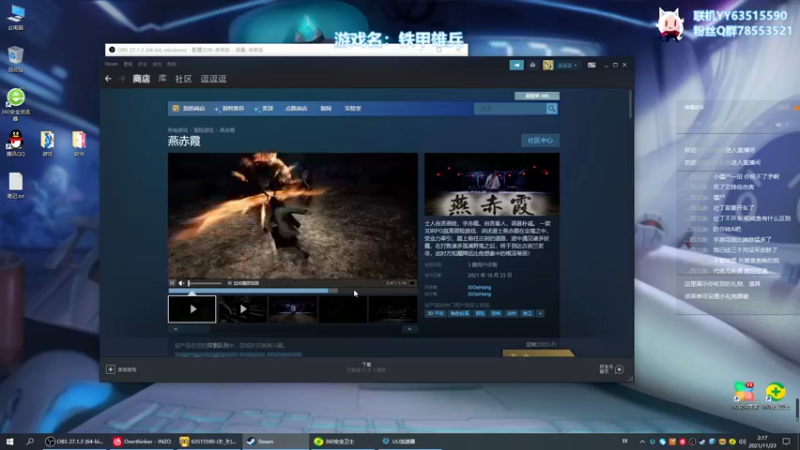Click the plus button to add tags
This screenshot has height=450, width=800.
point(540,313)
